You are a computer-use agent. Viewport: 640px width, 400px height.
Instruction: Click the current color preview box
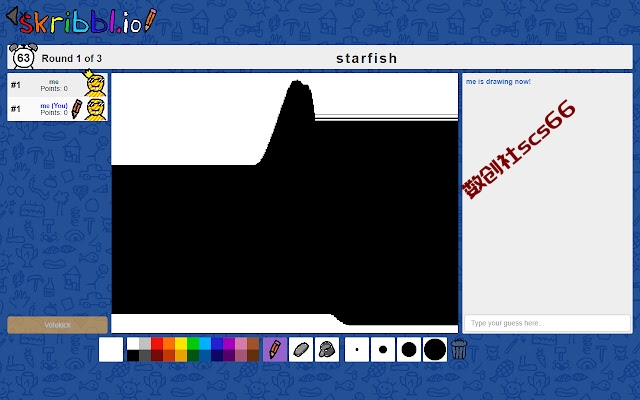tap(111, 349)
